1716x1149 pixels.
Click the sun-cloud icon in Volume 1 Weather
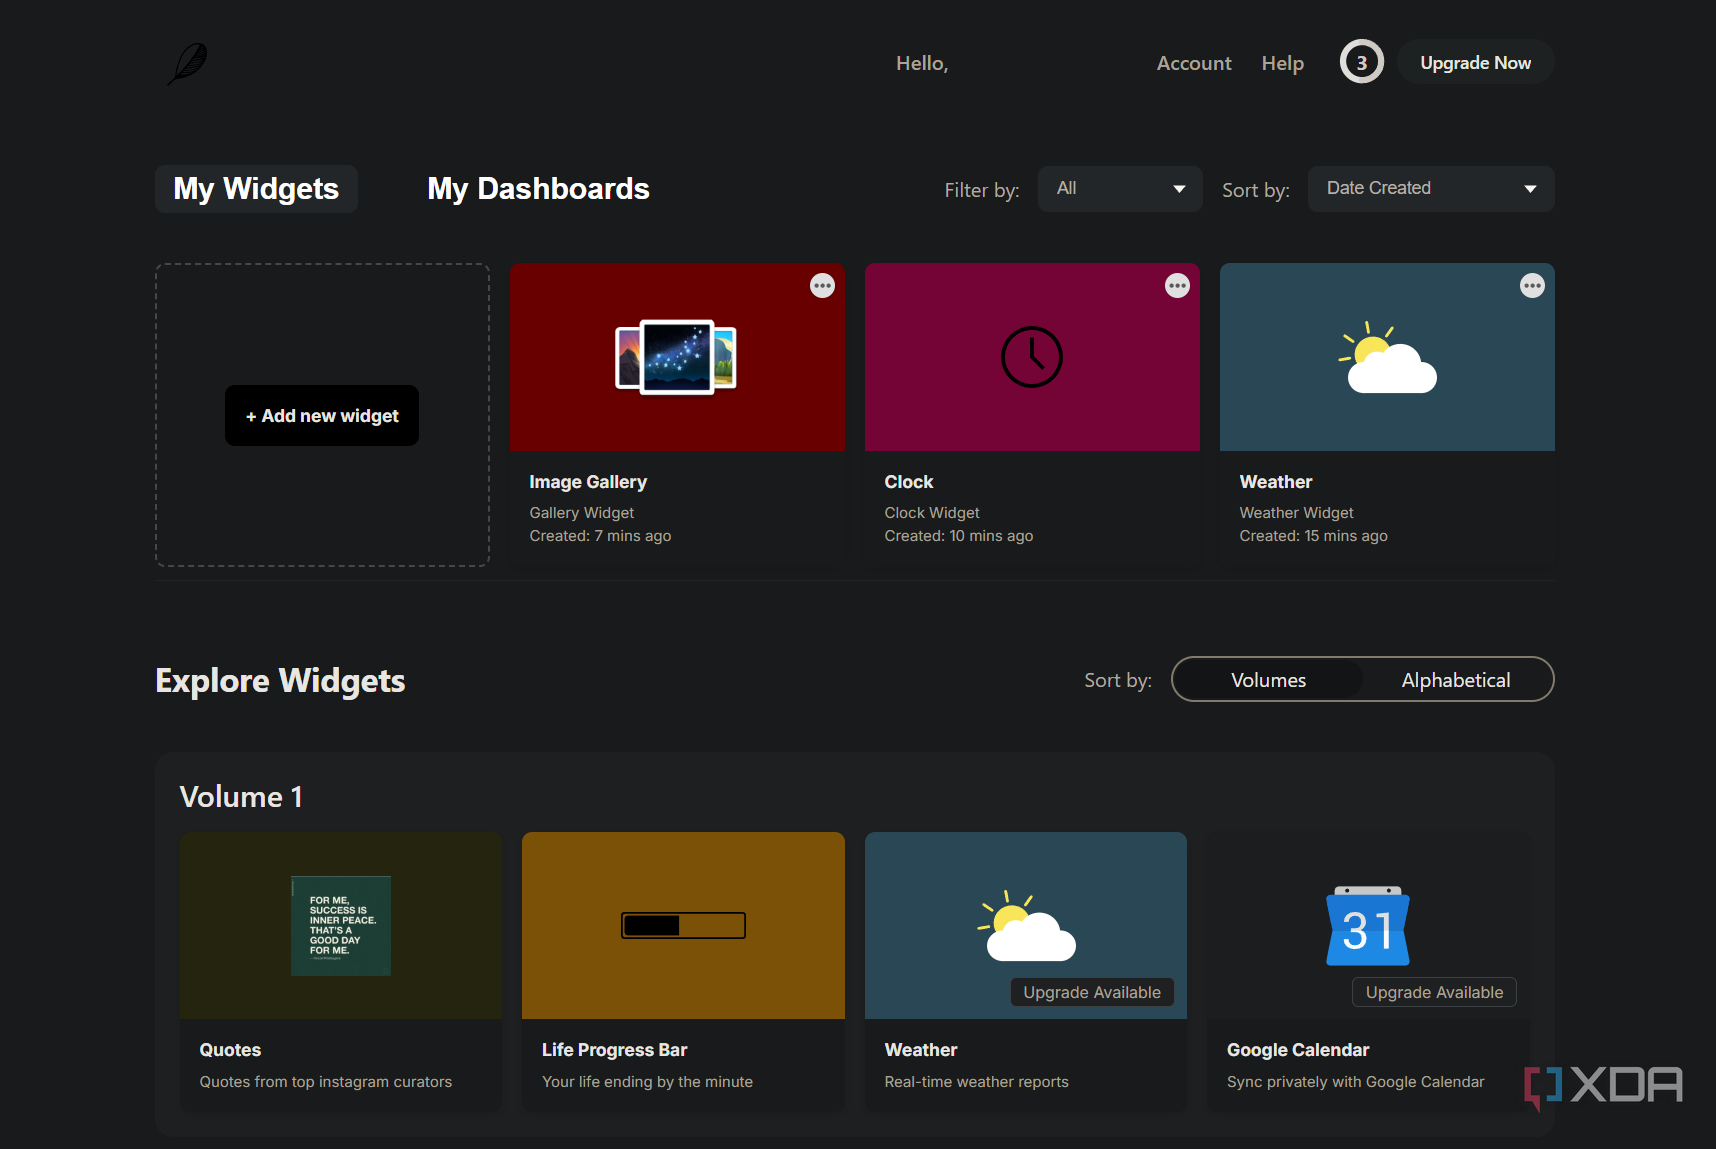point(1027,926)
